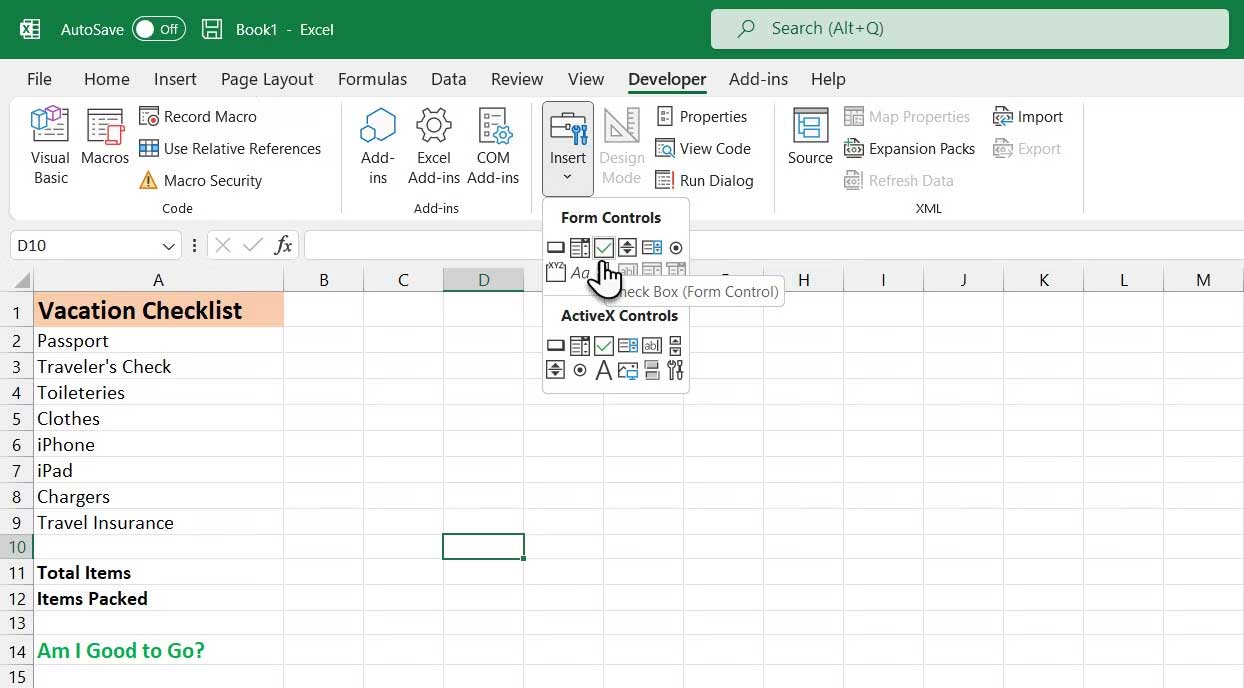The width and height of the screenshot is (1244, 688).
Task: Select the Check Box form control
Action: (603, 247)
